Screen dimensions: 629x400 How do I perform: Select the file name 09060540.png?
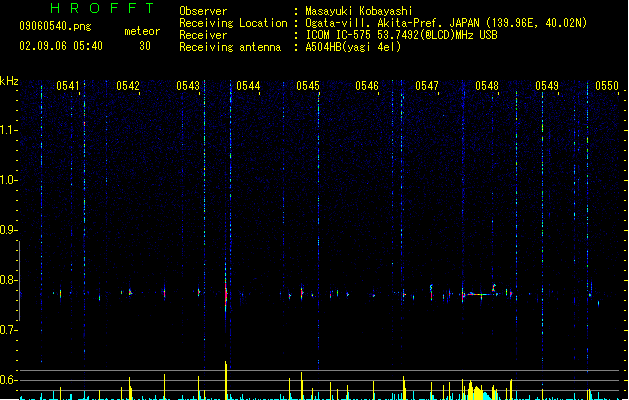[55, 26]
